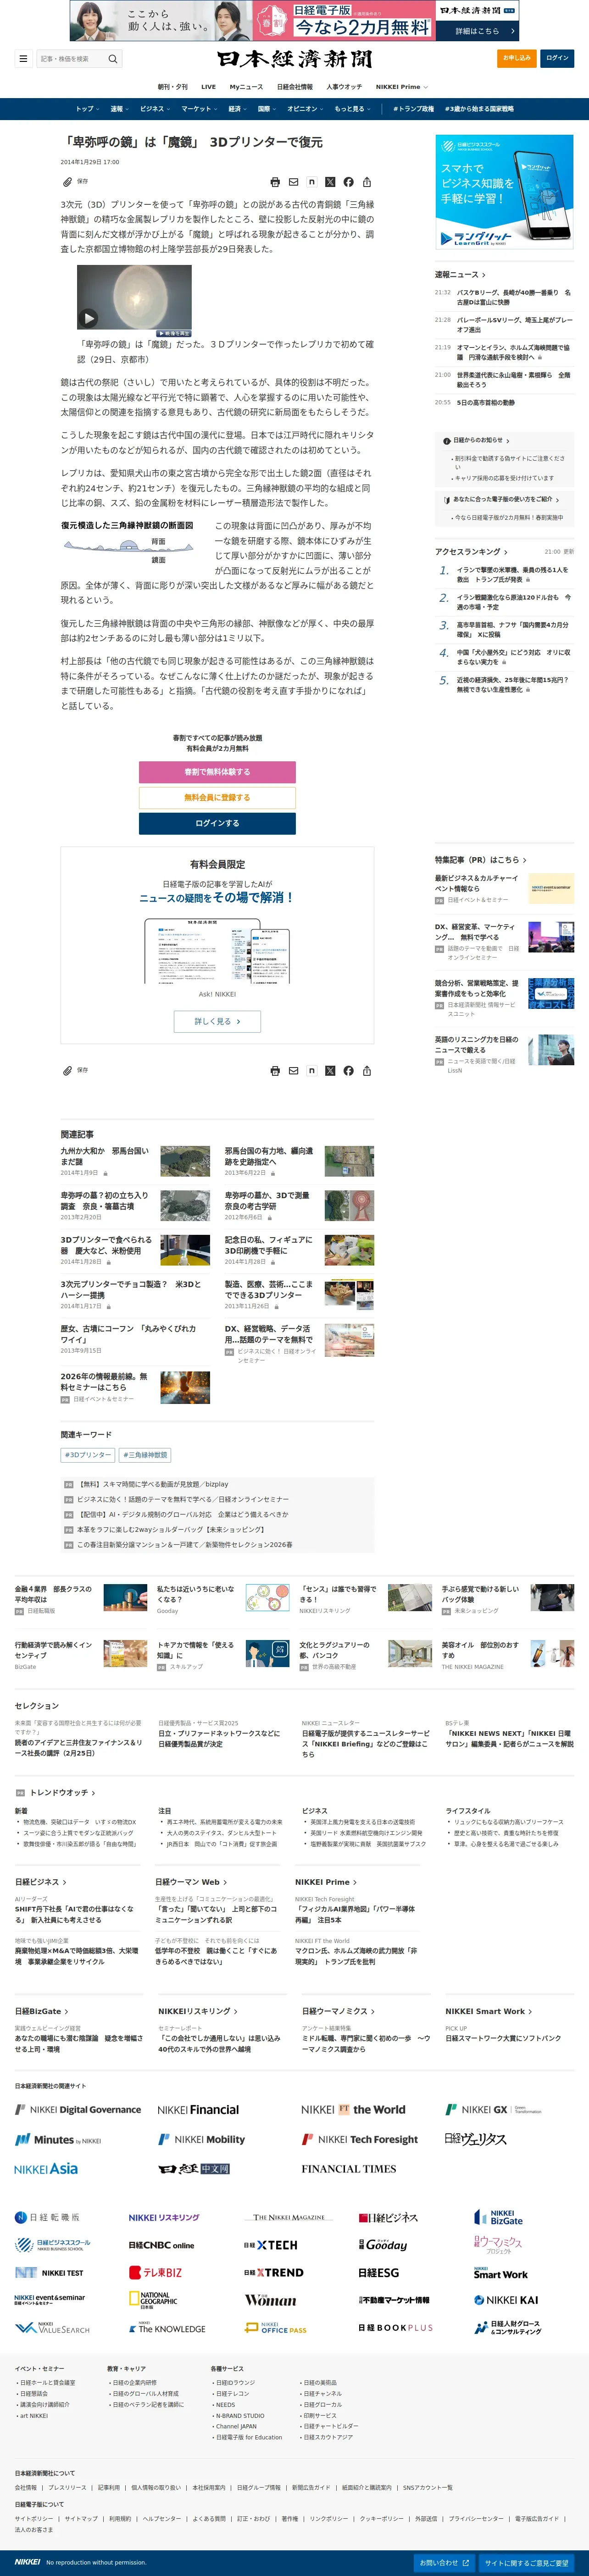Go to 日経会社情報 in the top menu
Viewport: 589px width, 2576px height.
point(294,87)
